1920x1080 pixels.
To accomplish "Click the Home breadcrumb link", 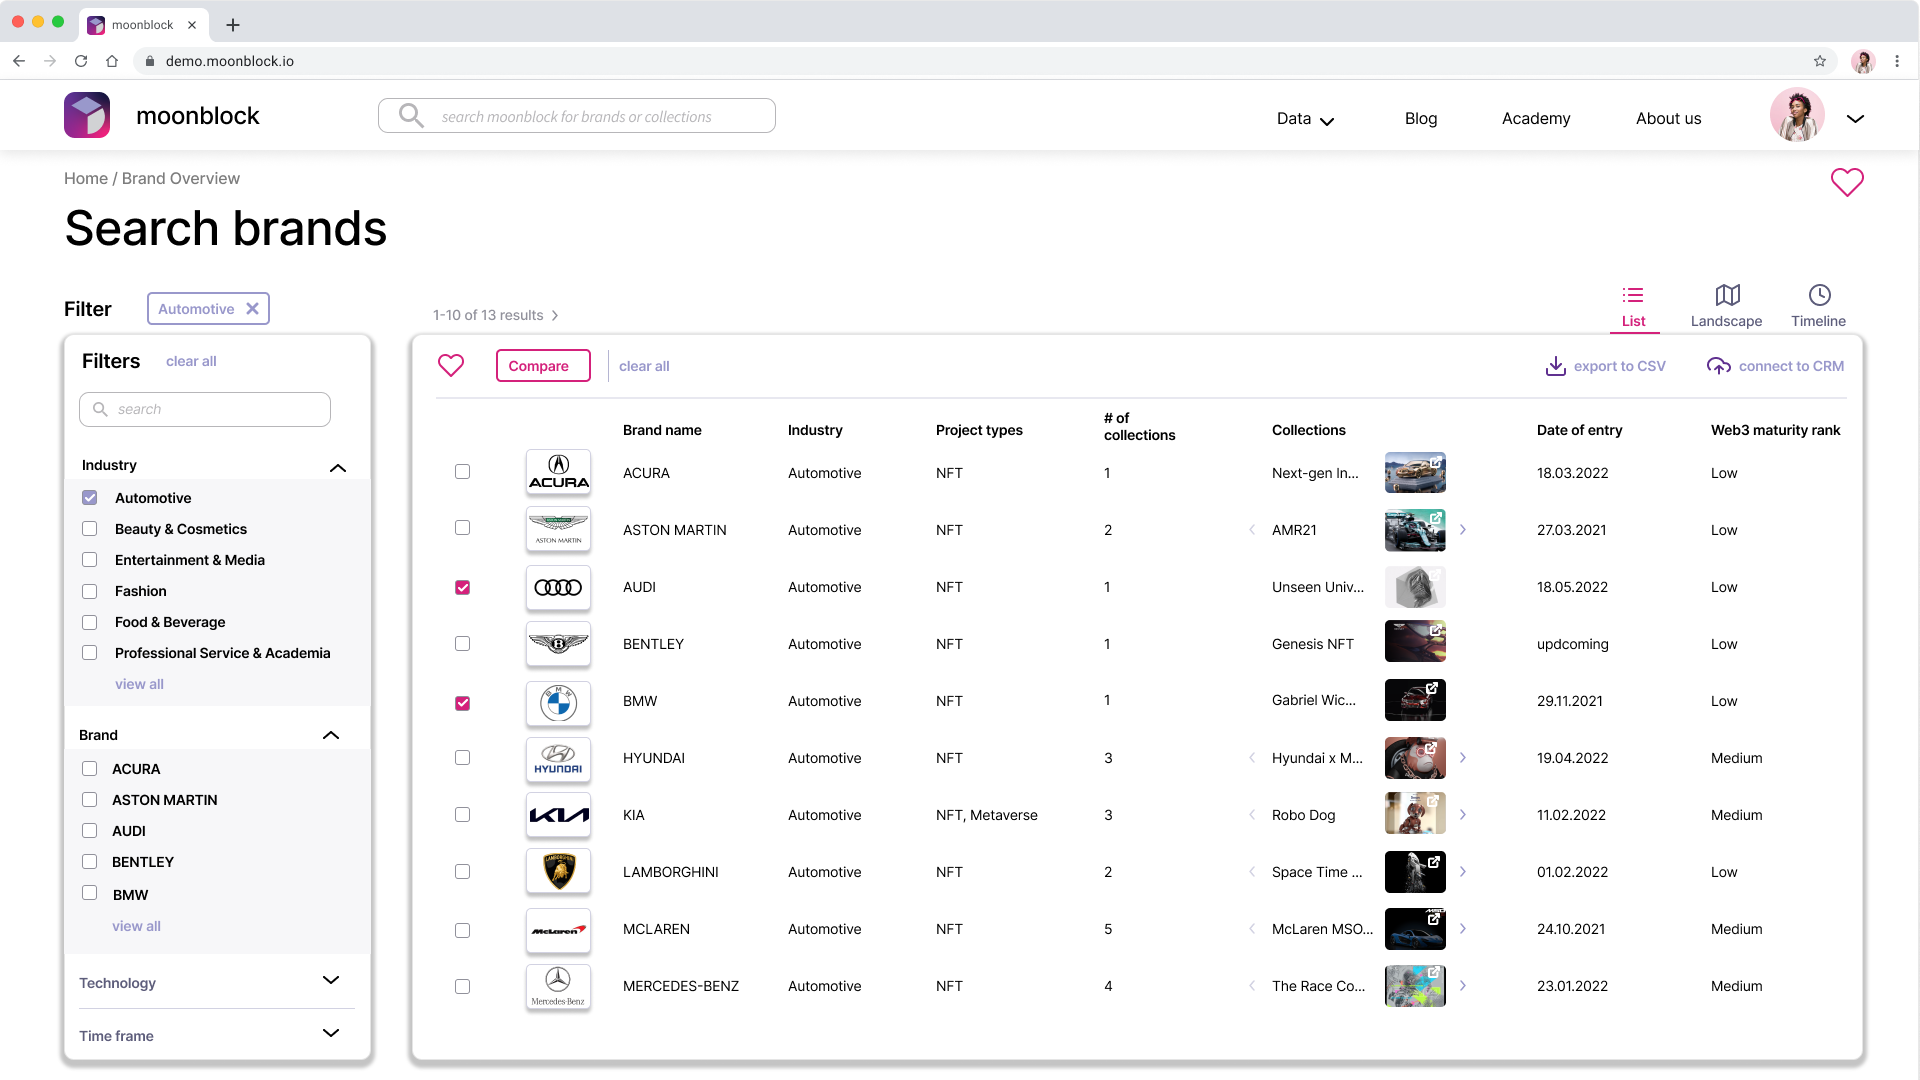I will 86,178.
